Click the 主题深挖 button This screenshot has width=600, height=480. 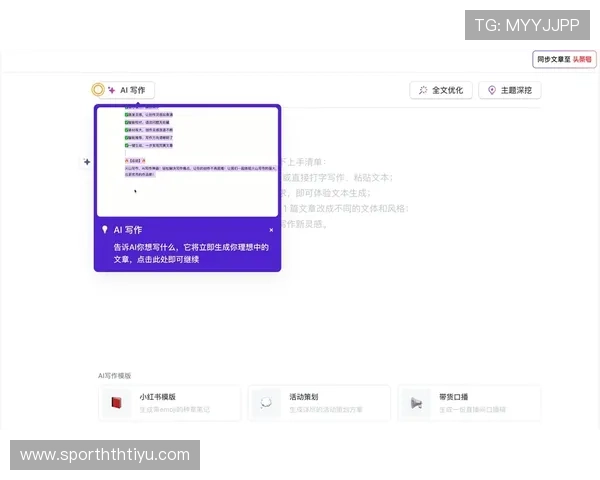click(510, 90)
